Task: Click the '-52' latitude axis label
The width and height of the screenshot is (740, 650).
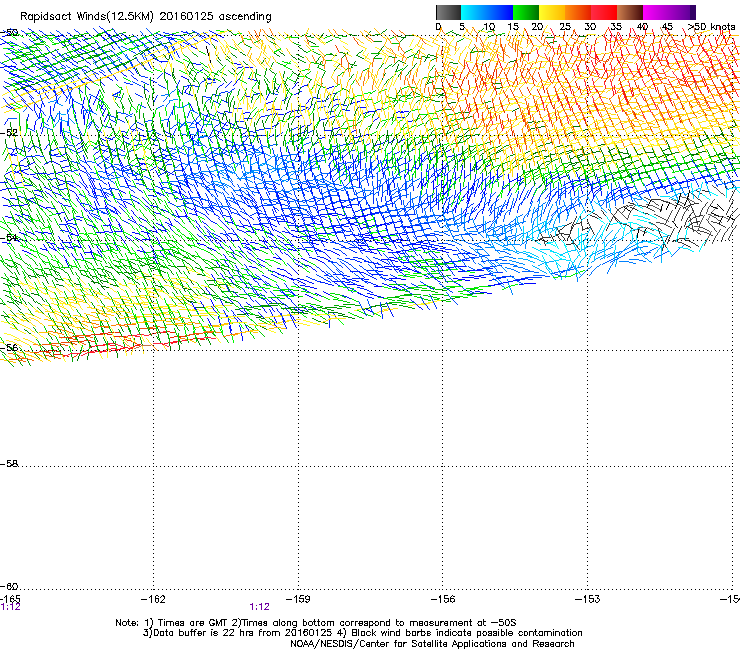Action: click(x=9, y=133)
